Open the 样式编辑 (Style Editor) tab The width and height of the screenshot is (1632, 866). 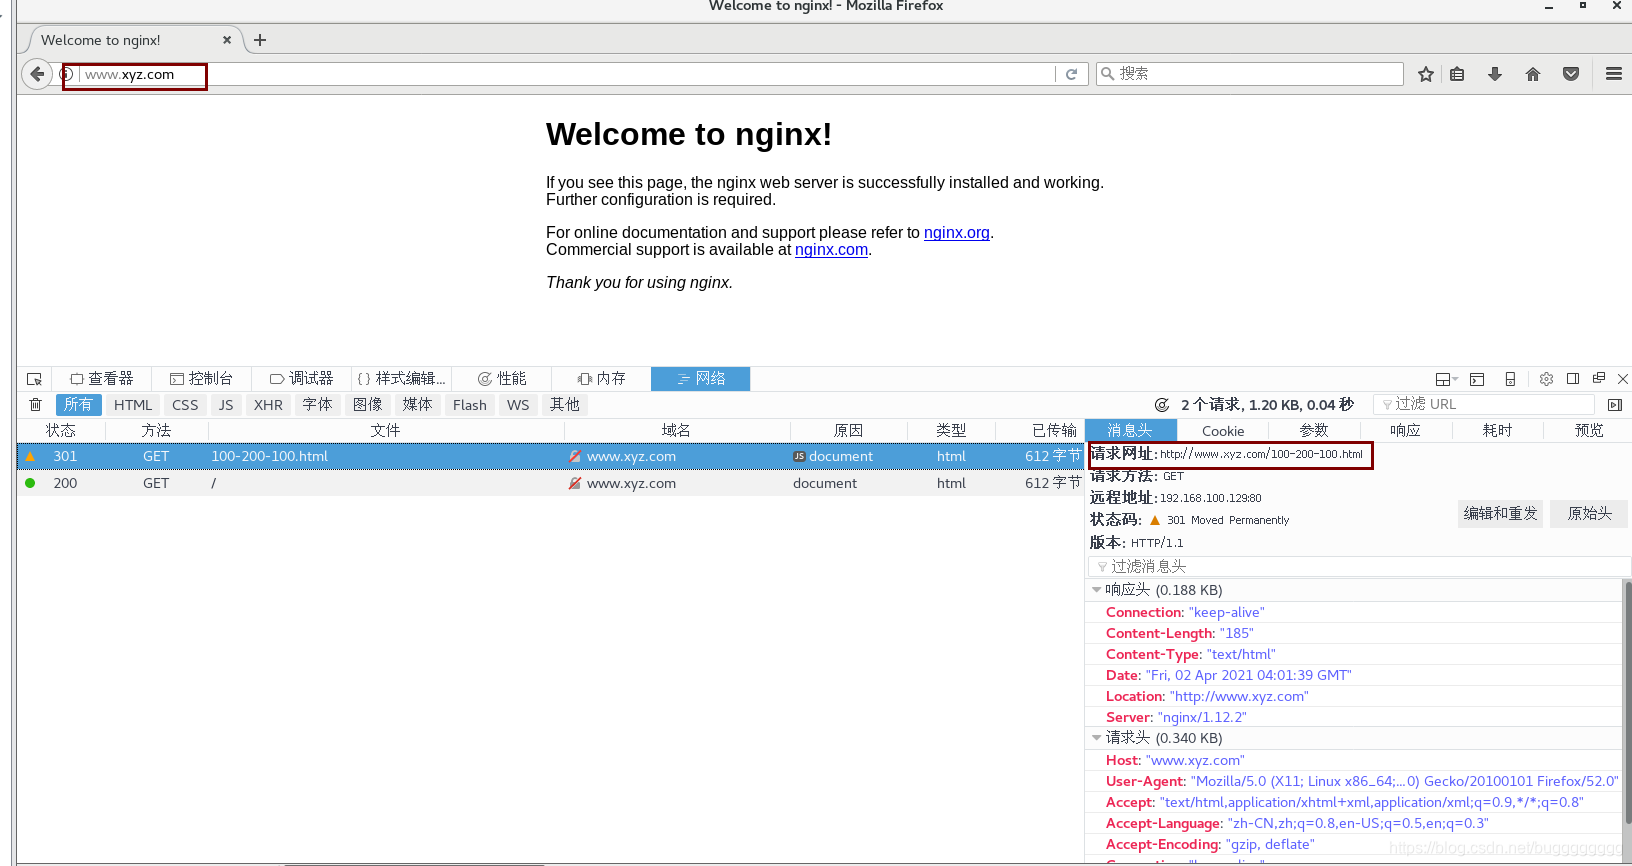click(x=401, y=379)
